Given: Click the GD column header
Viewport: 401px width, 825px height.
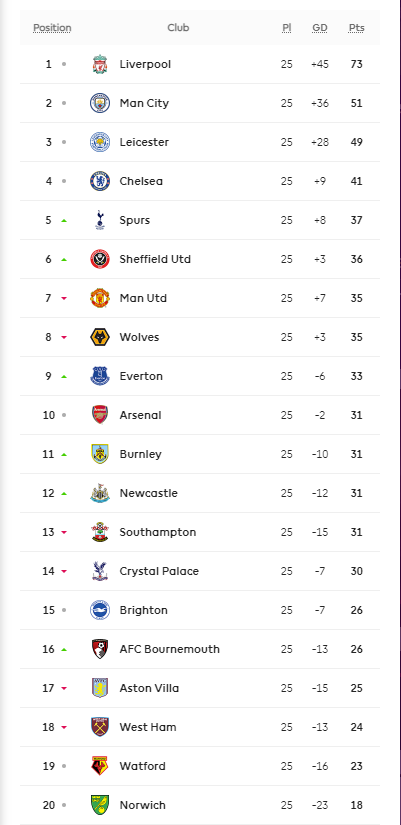Looking at the screenshot, I should 319,28.
